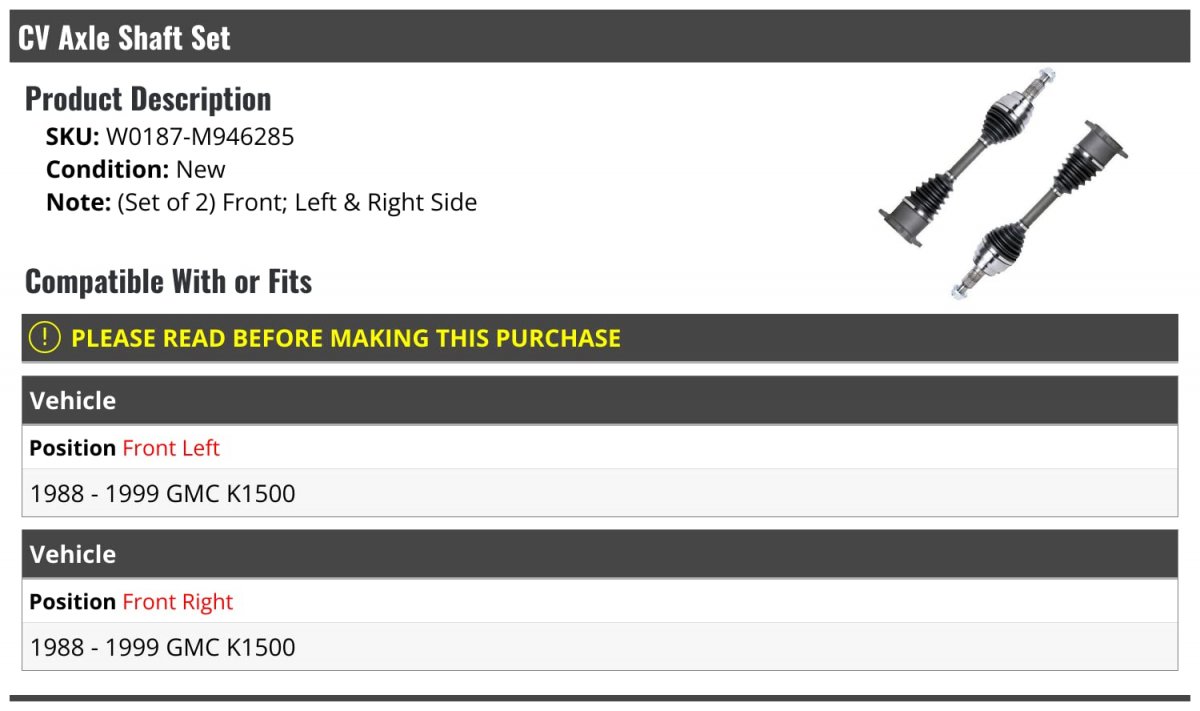Click the bold SKU label
1200x711 pixels.
73,137
